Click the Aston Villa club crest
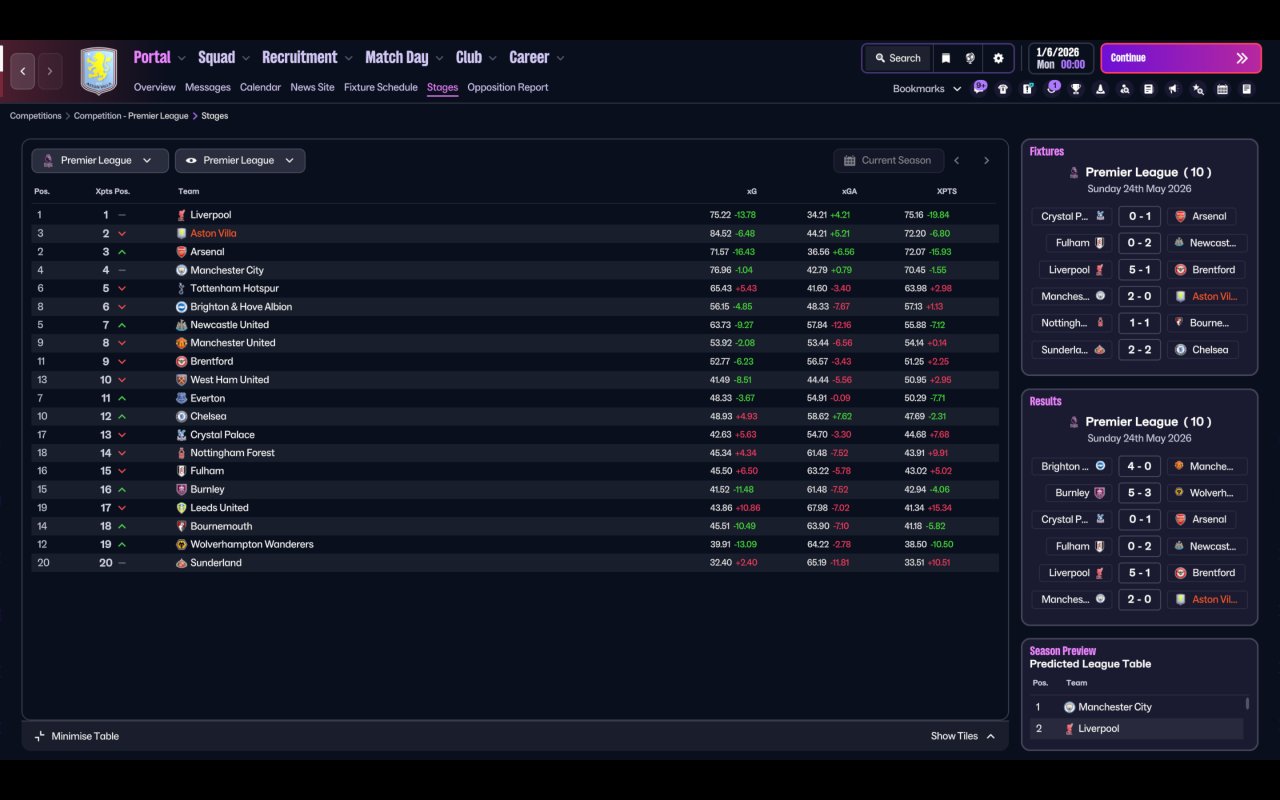Image resolution: width=1280 pixels, height=800 pixels. [98, 71]
